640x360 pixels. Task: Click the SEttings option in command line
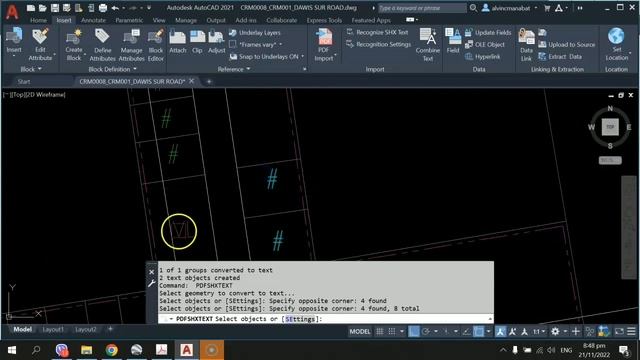click(x=300, y=319)
